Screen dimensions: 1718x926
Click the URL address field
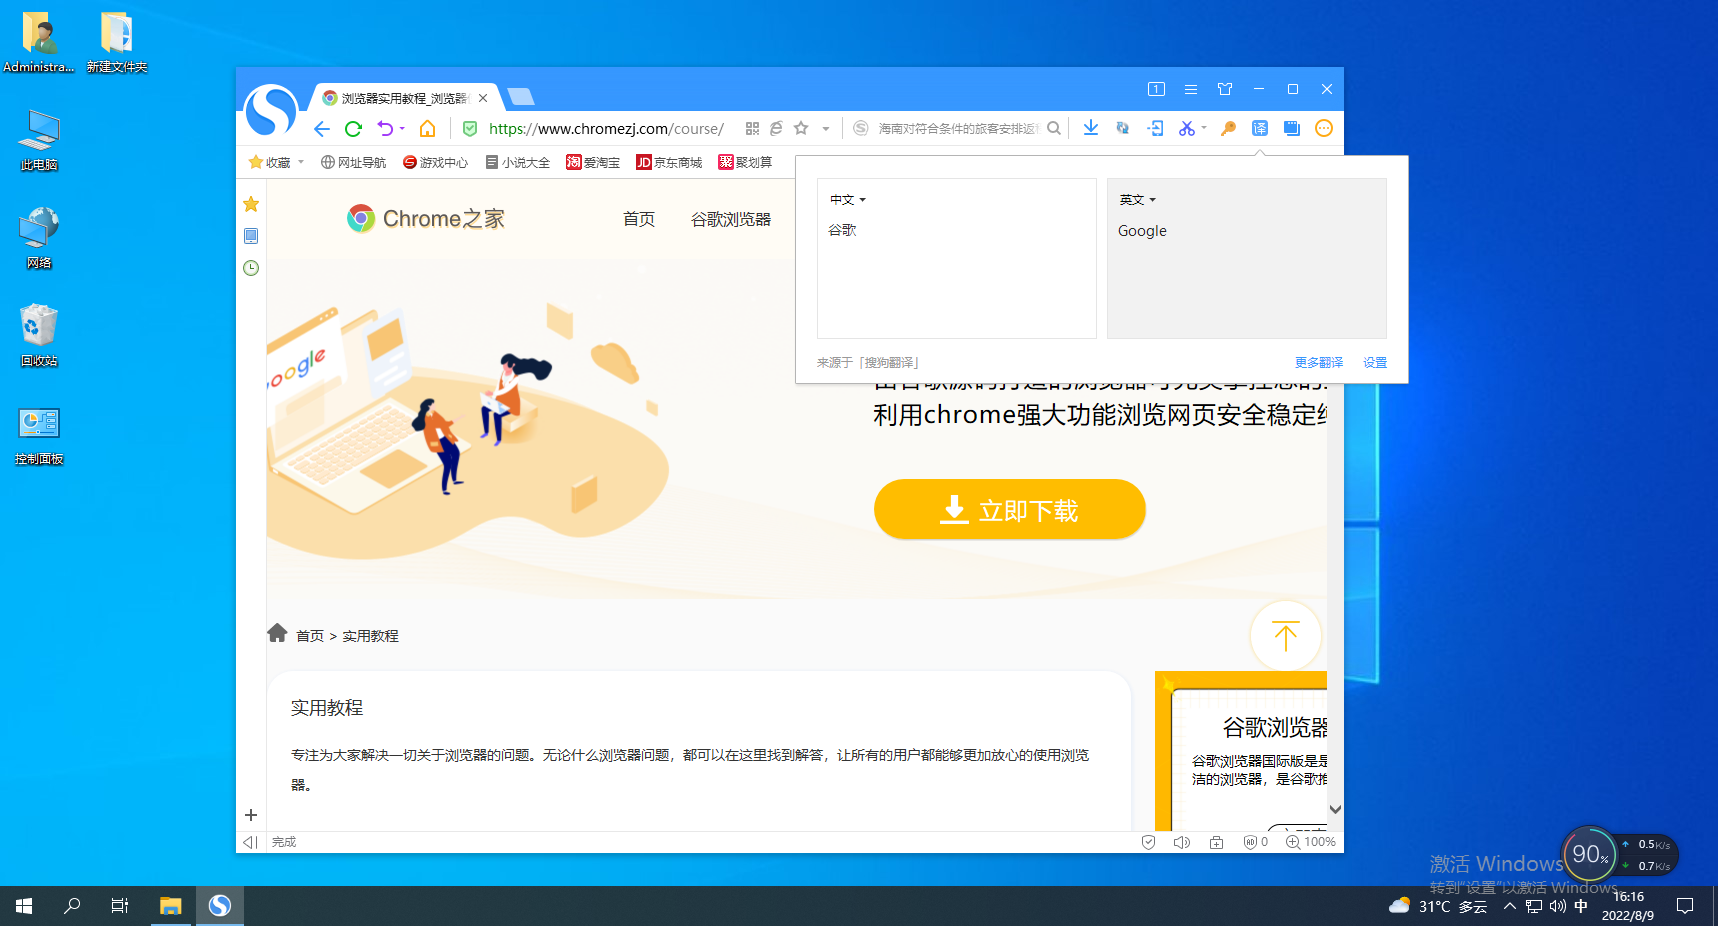(x=606, y=129)
